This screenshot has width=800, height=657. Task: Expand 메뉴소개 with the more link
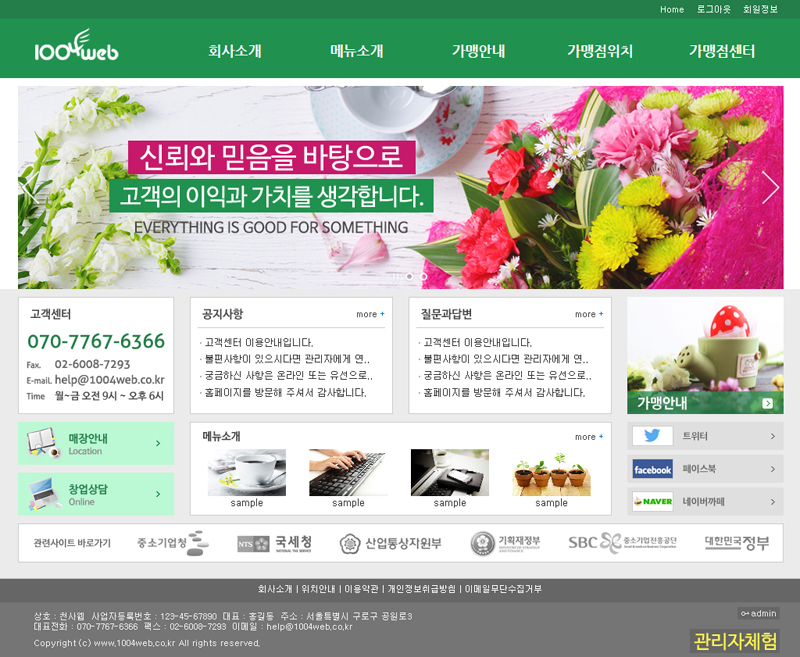[589, 437]
